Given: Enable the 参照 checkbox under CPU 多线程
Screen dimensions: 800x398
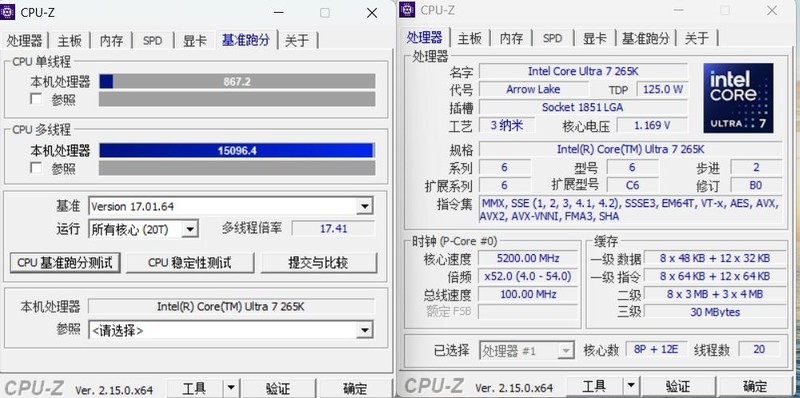Looking at the screenshot, I should 36,168.
